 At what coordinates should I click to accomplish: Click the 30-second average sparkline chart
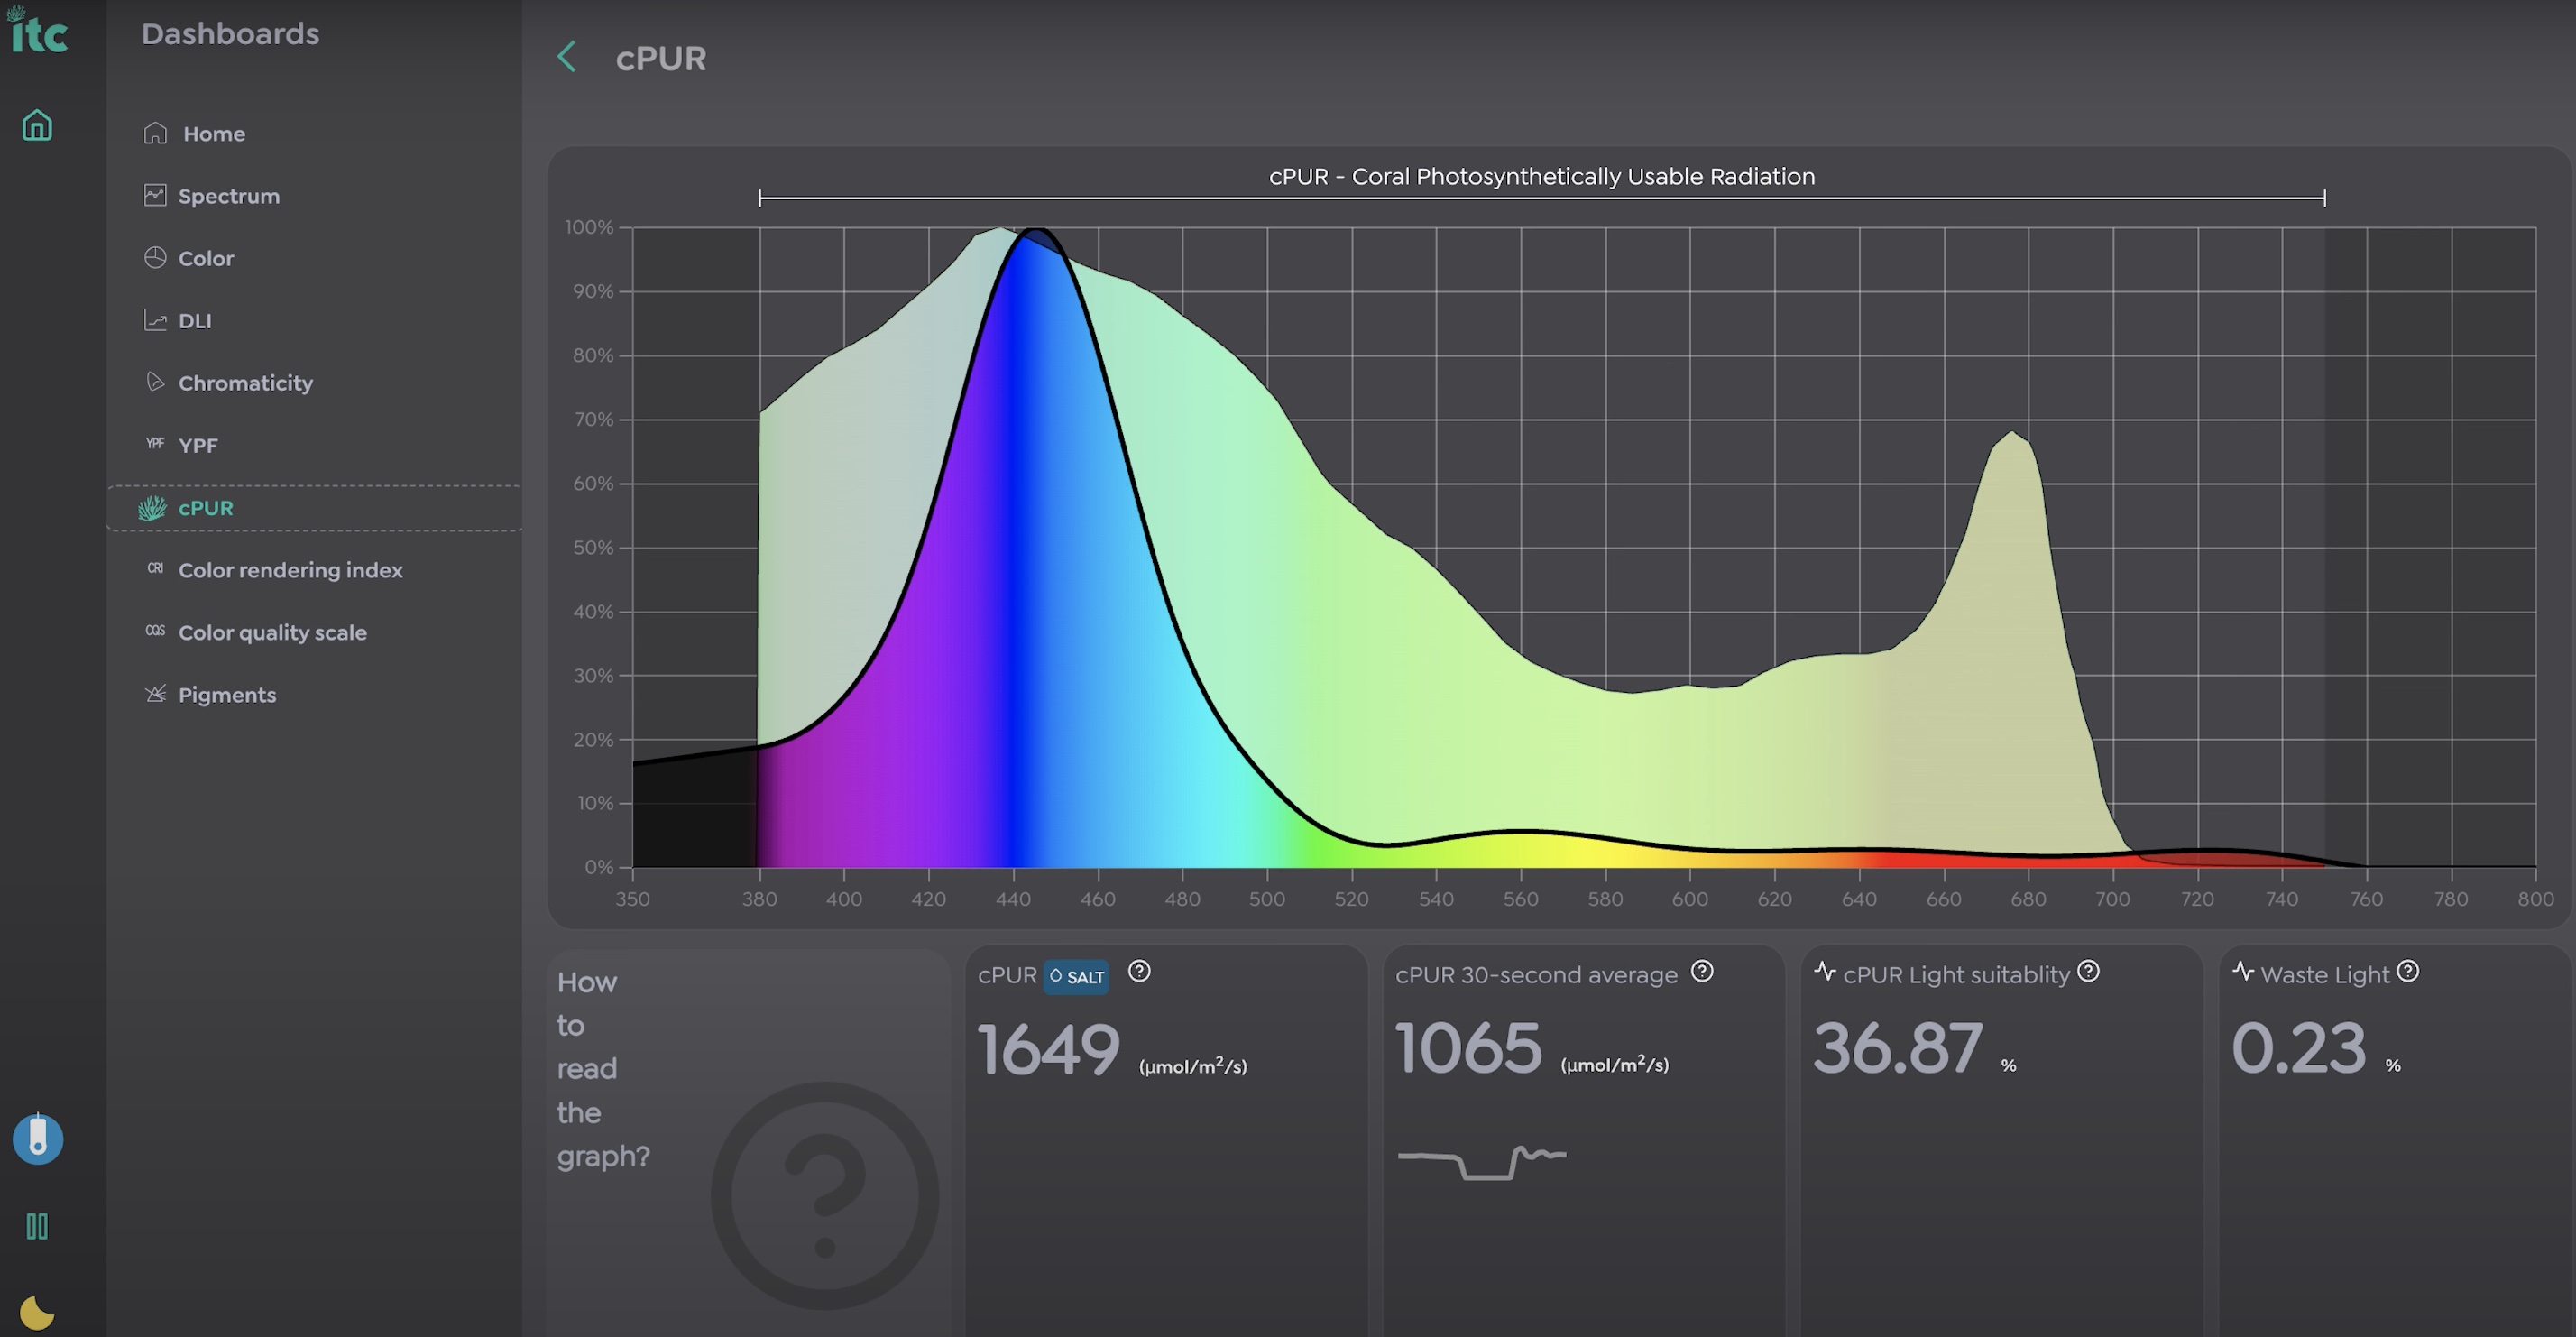(1482, 1162)
